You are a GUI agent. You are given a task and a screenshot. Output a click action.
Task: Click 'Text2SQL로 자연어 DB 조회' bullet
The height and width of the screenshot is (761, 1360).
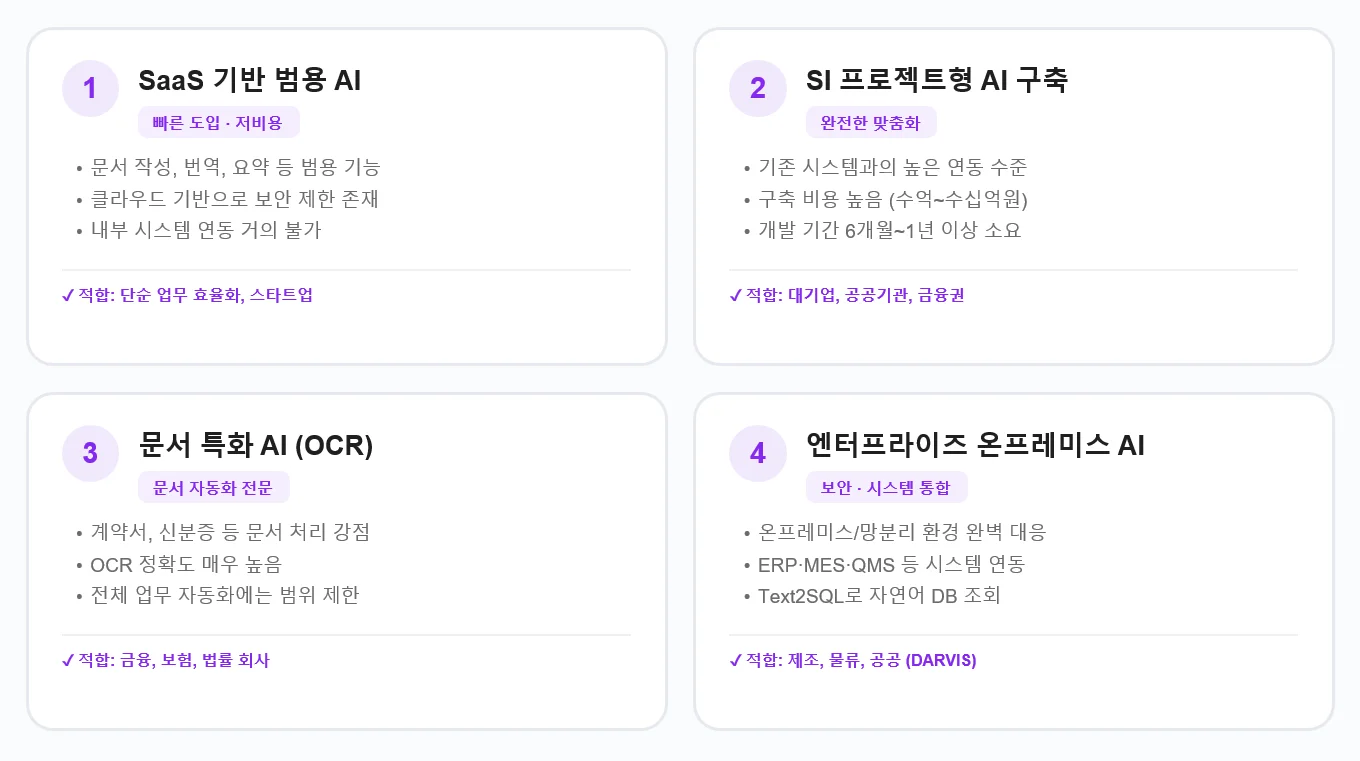click(x=880, y=596)
